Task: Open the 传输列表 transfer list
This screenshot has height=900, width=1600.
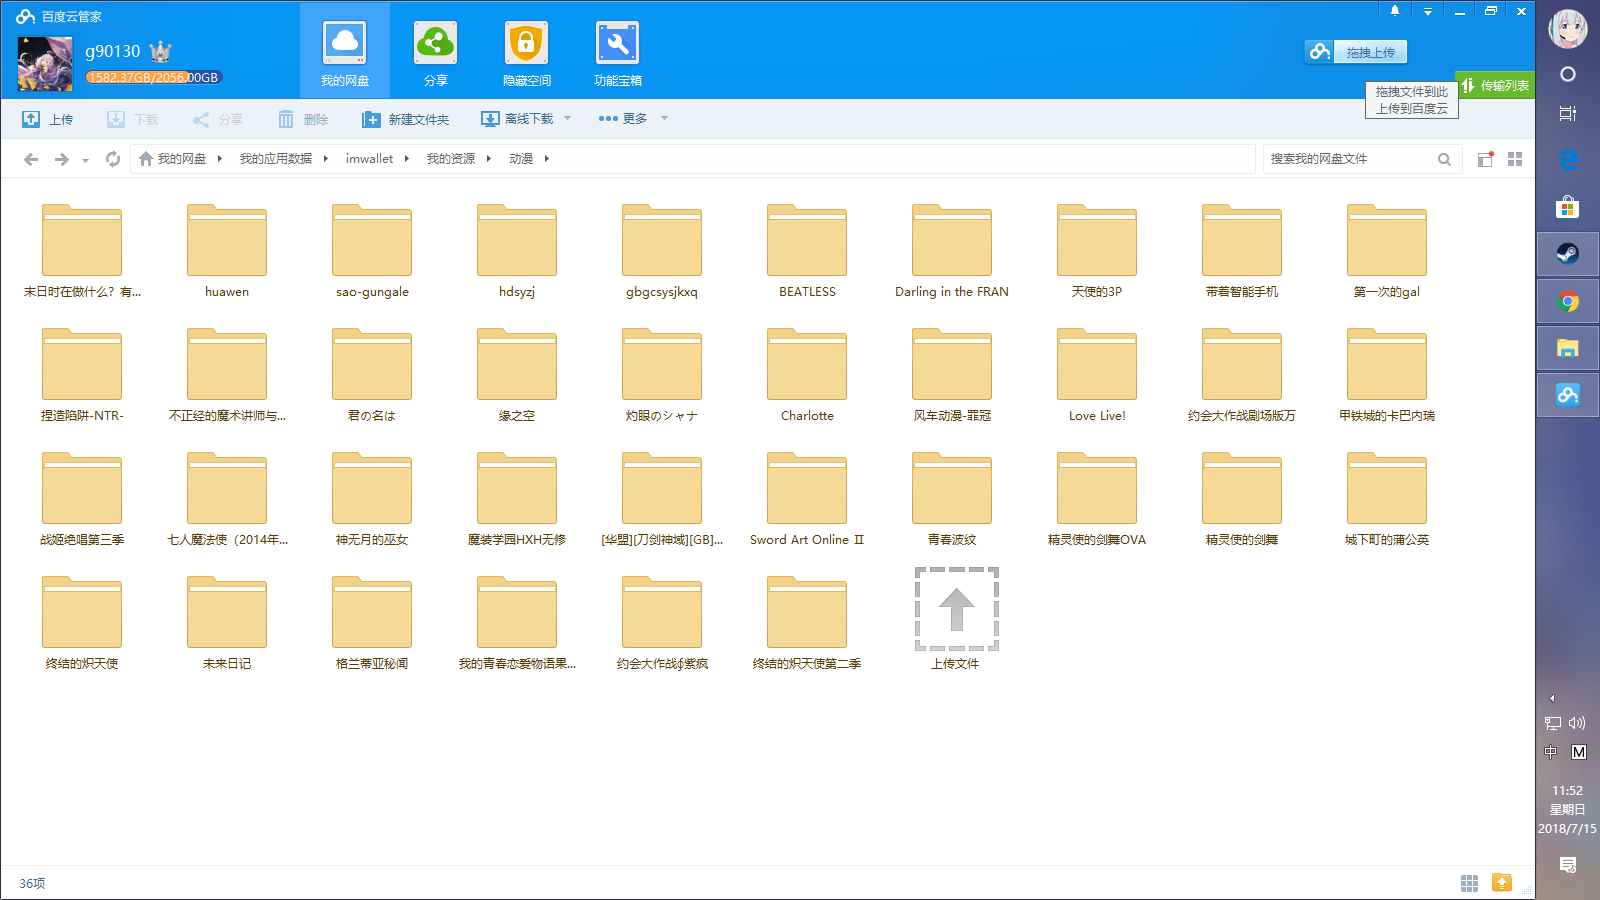Action: click(x=1496, y=86)
